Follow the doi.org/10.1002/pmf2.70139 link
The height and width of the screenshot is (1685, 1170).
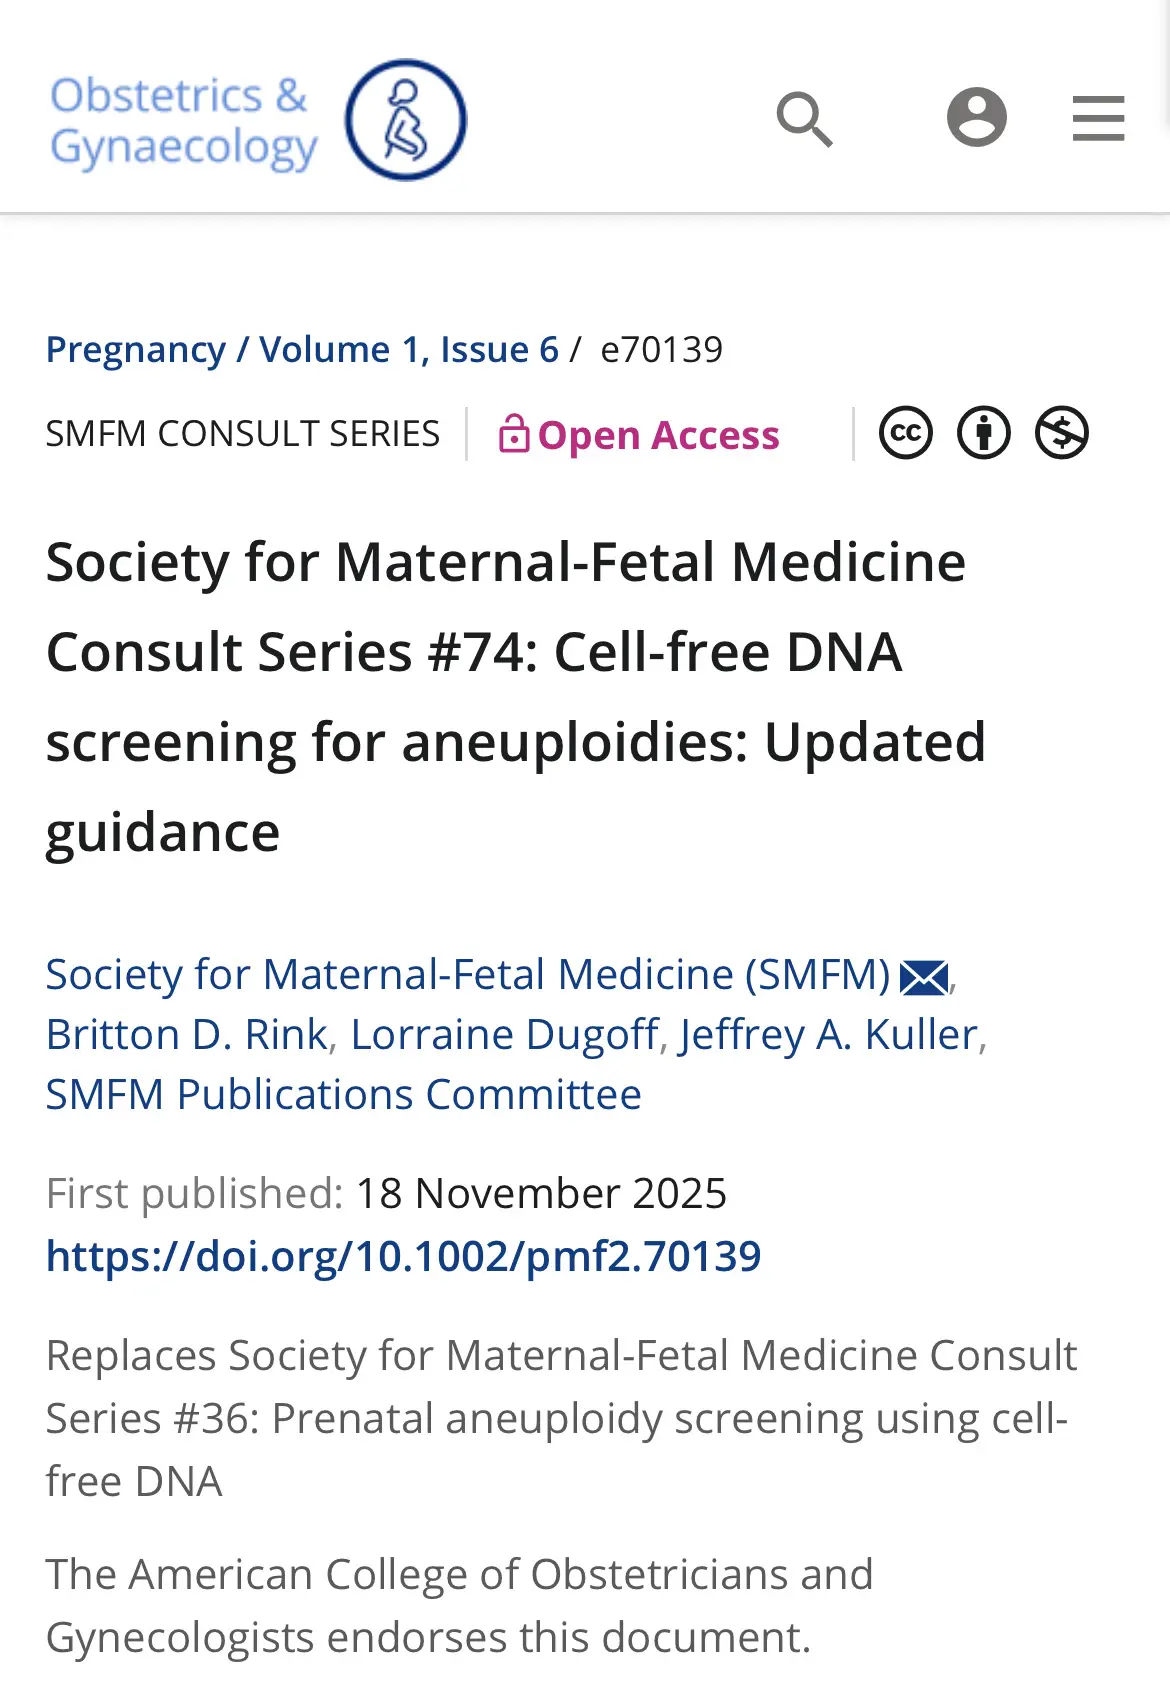(x=404, y=1256)
